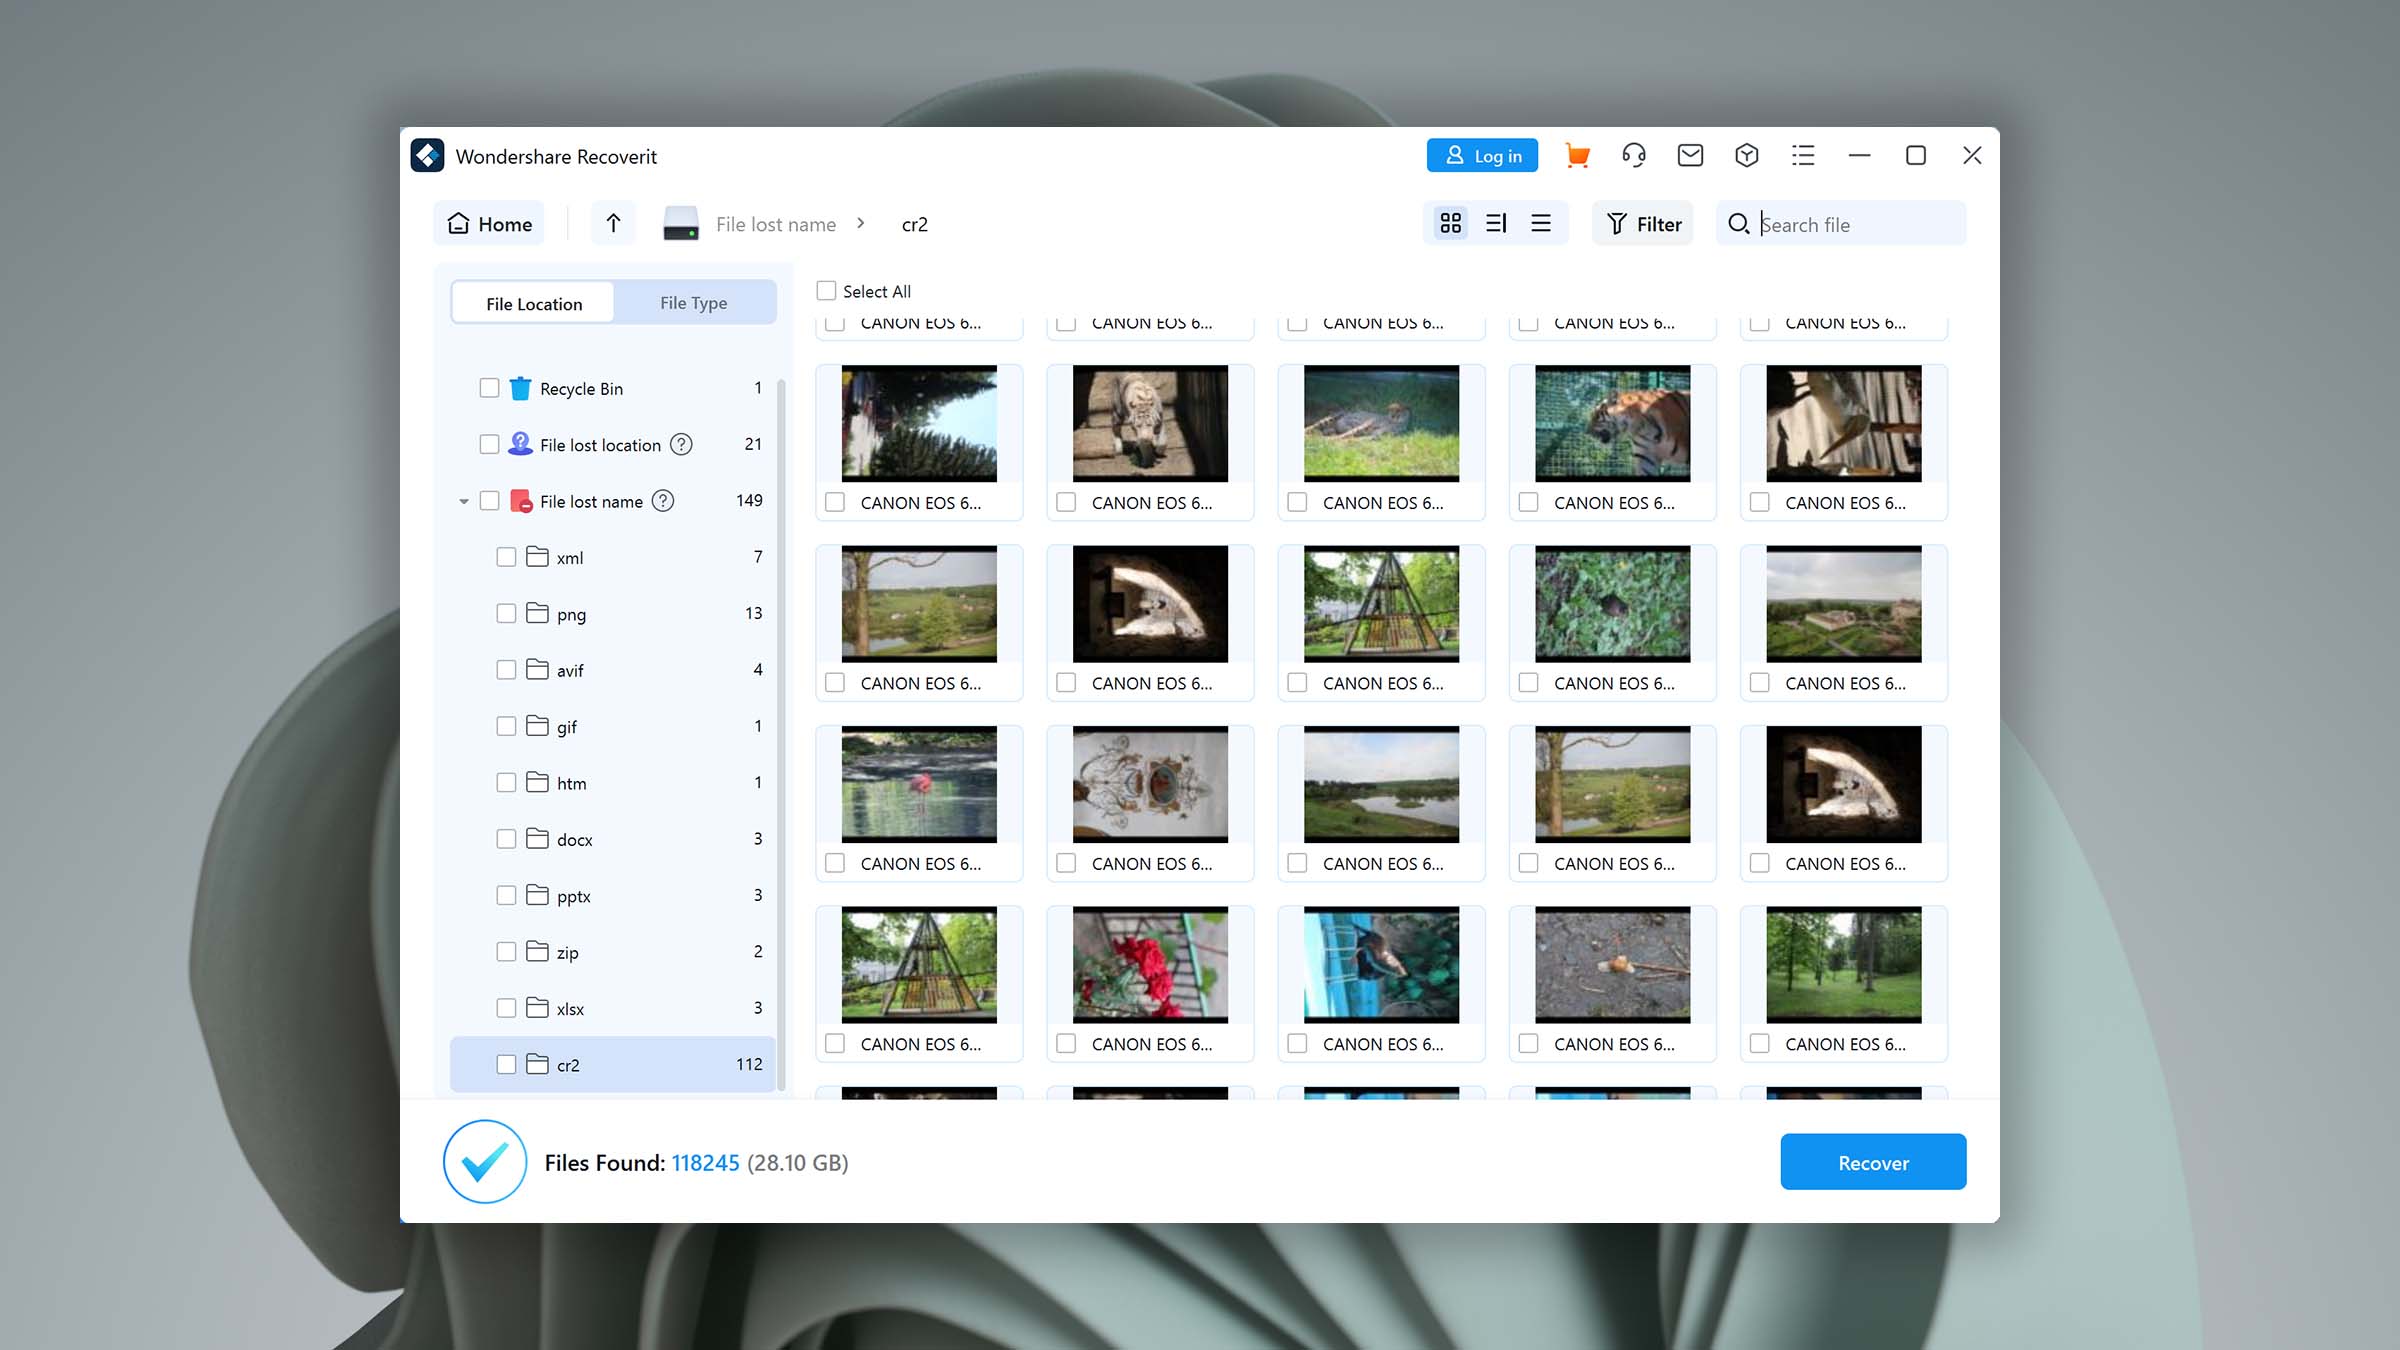Viewport: 2400px width, 1350px height.
Task: Click the Files Found count 118245
Action: click(x=705, y=1162)
